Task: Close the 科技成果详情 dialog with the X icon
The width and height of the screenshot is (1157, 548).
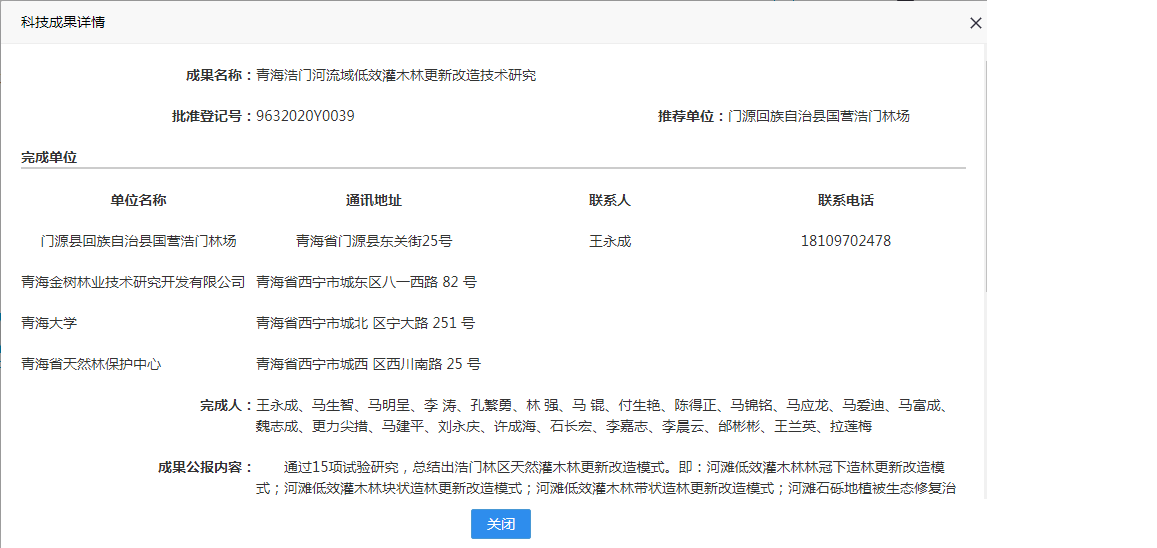Action: point(975,23)
